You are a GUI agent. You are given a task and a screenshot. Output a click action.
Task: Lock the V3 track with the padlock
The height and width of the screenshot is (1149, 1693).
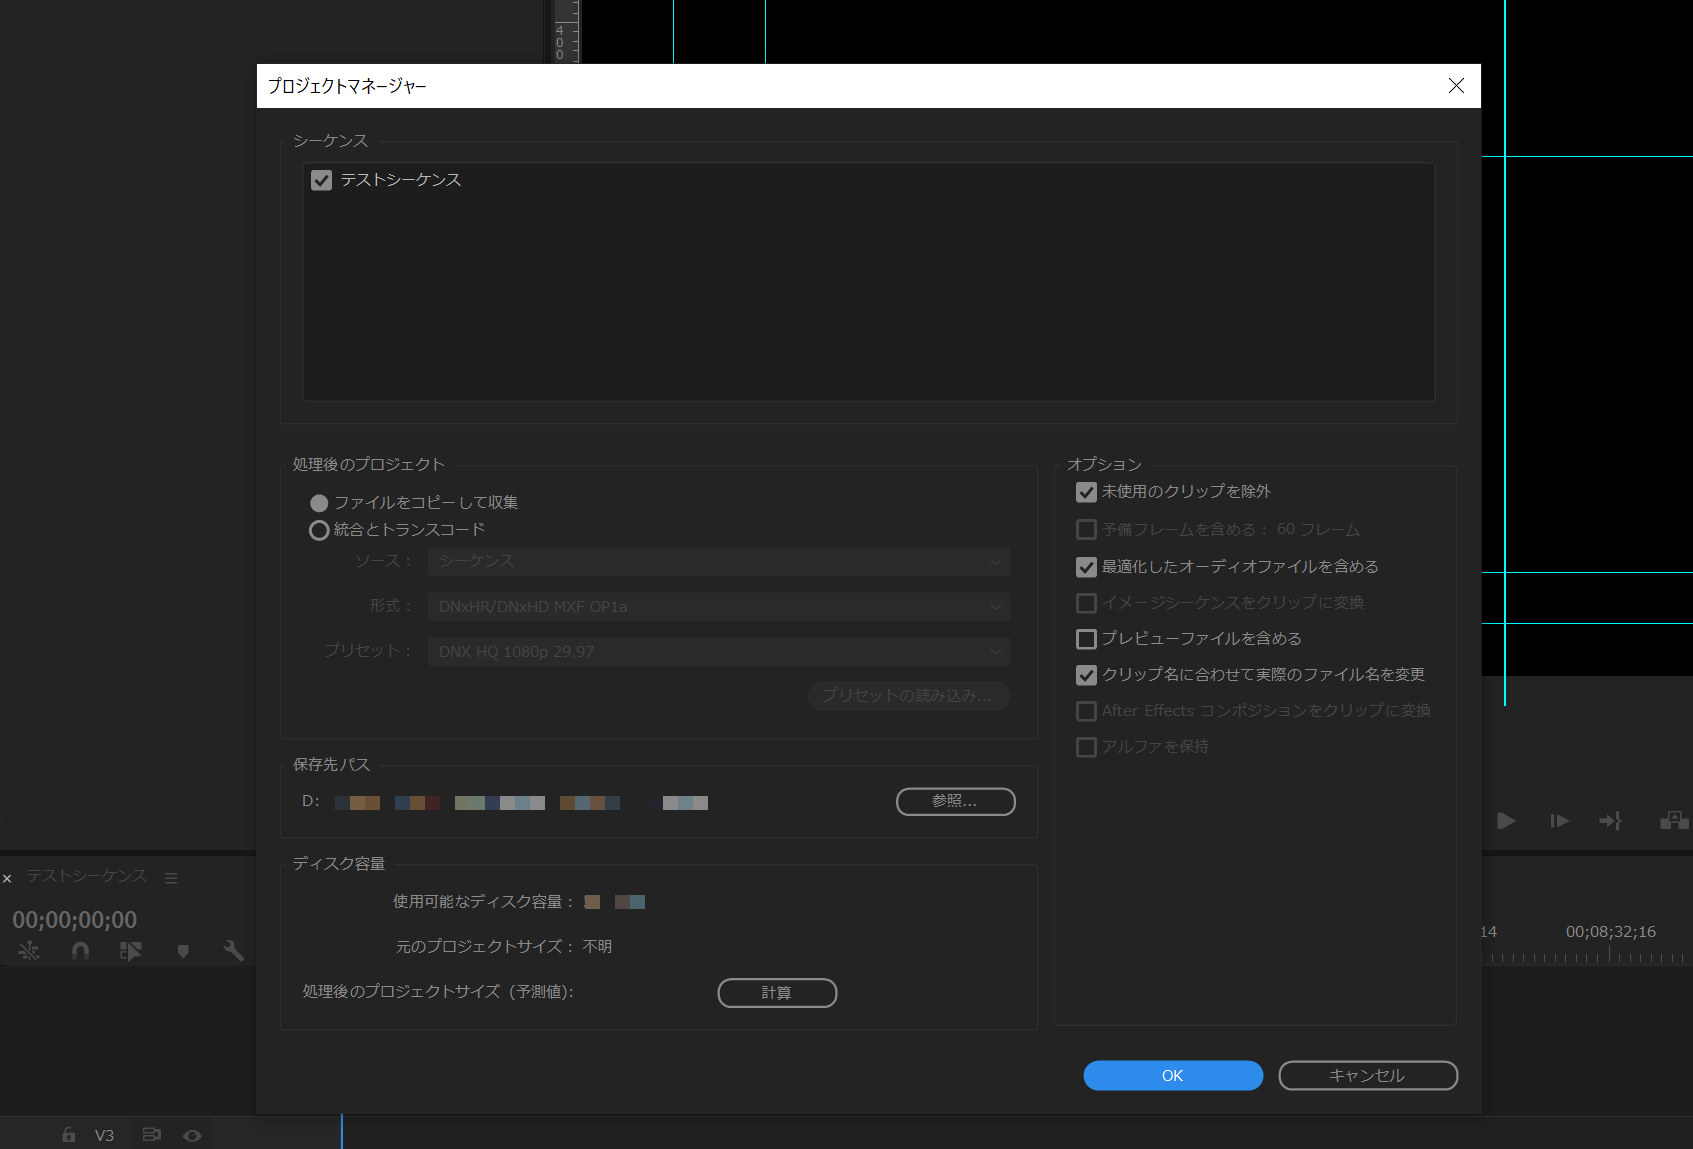point(67,1134)
